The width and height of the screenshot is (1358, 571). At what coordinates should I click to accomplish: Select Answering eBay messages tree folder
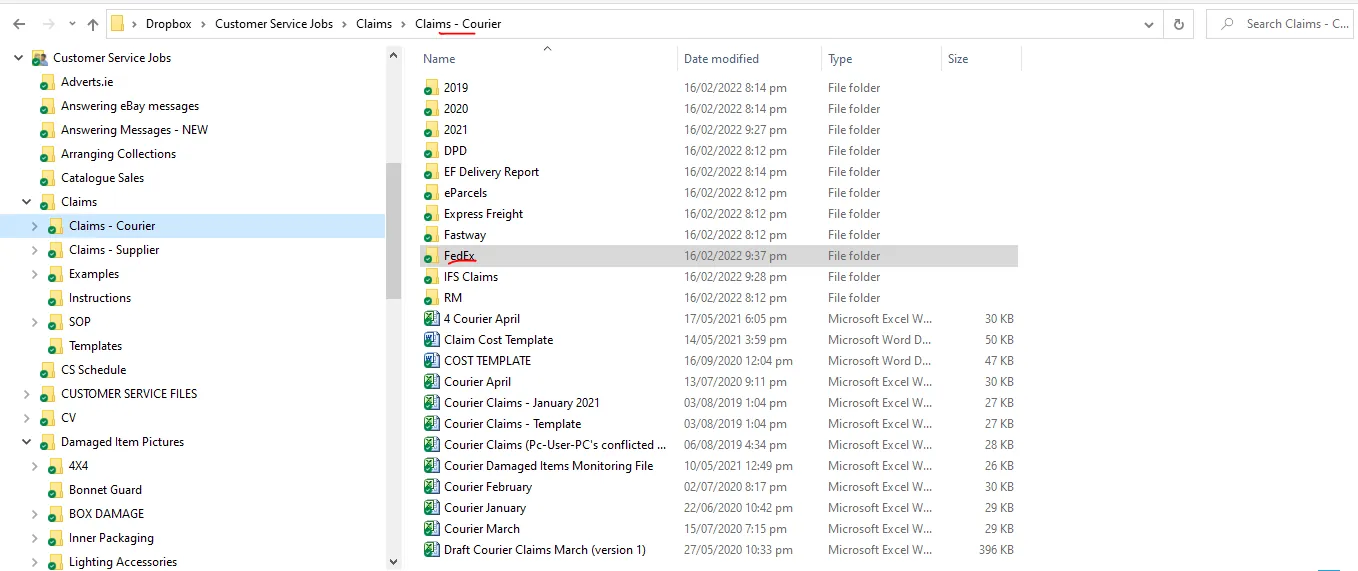tap(130, 106)
